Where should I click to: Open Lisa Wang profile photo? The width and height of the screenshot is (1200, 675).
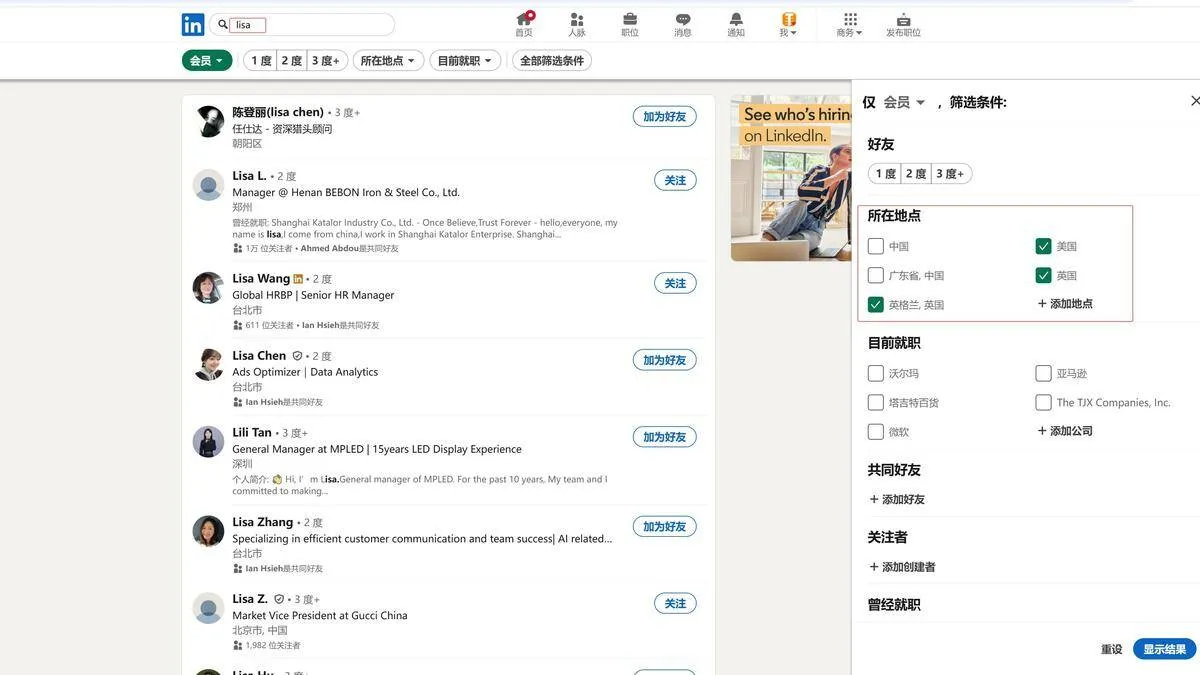[x=209, y=288]
